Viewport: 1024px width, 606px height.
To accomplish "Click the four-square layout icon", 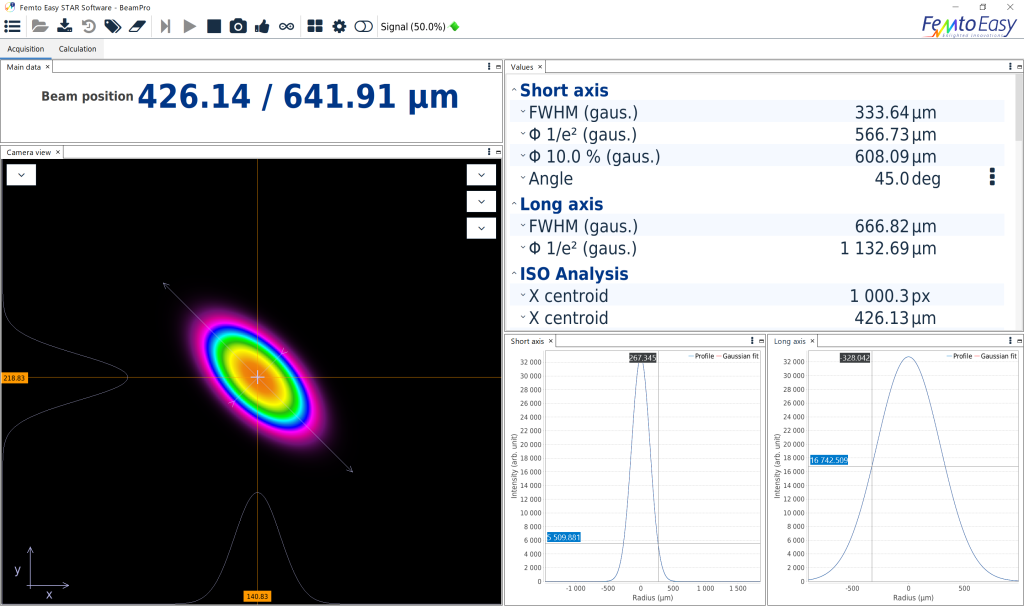I will click(x=315, y=27).
